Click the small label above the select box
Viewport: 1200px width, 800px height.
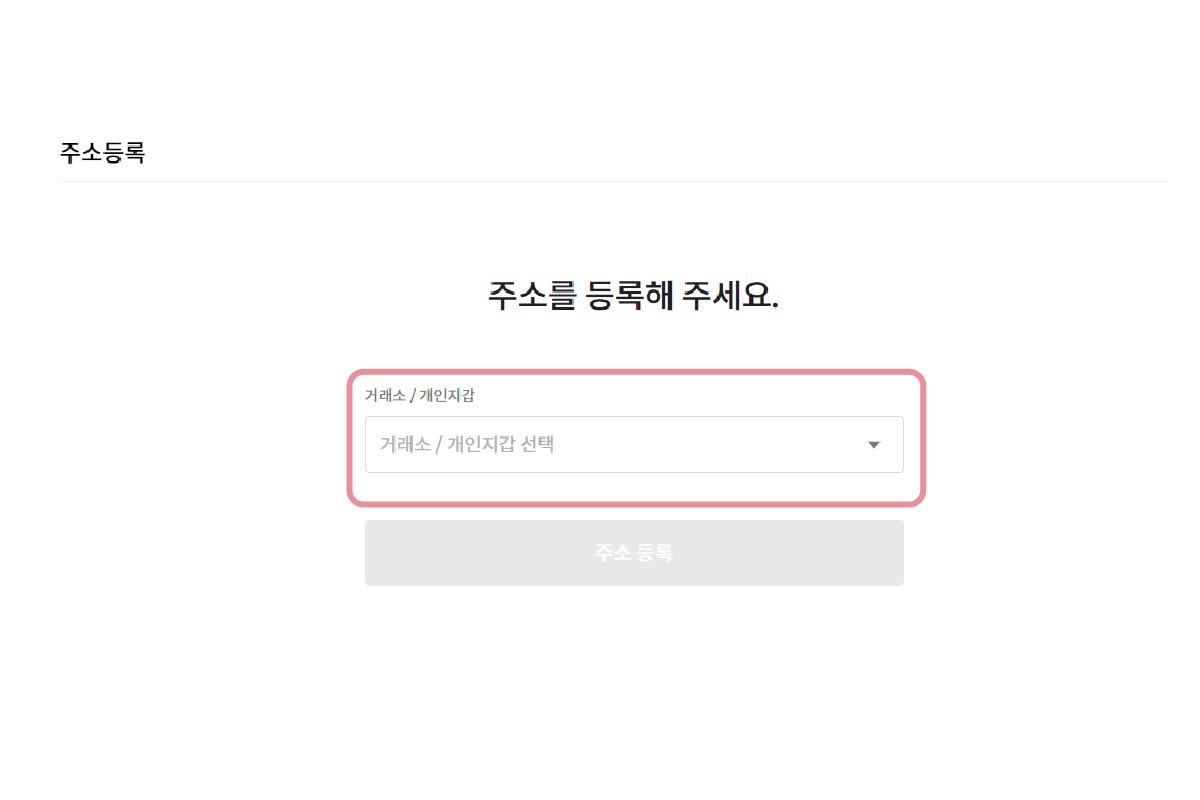(x=420, y=395)
